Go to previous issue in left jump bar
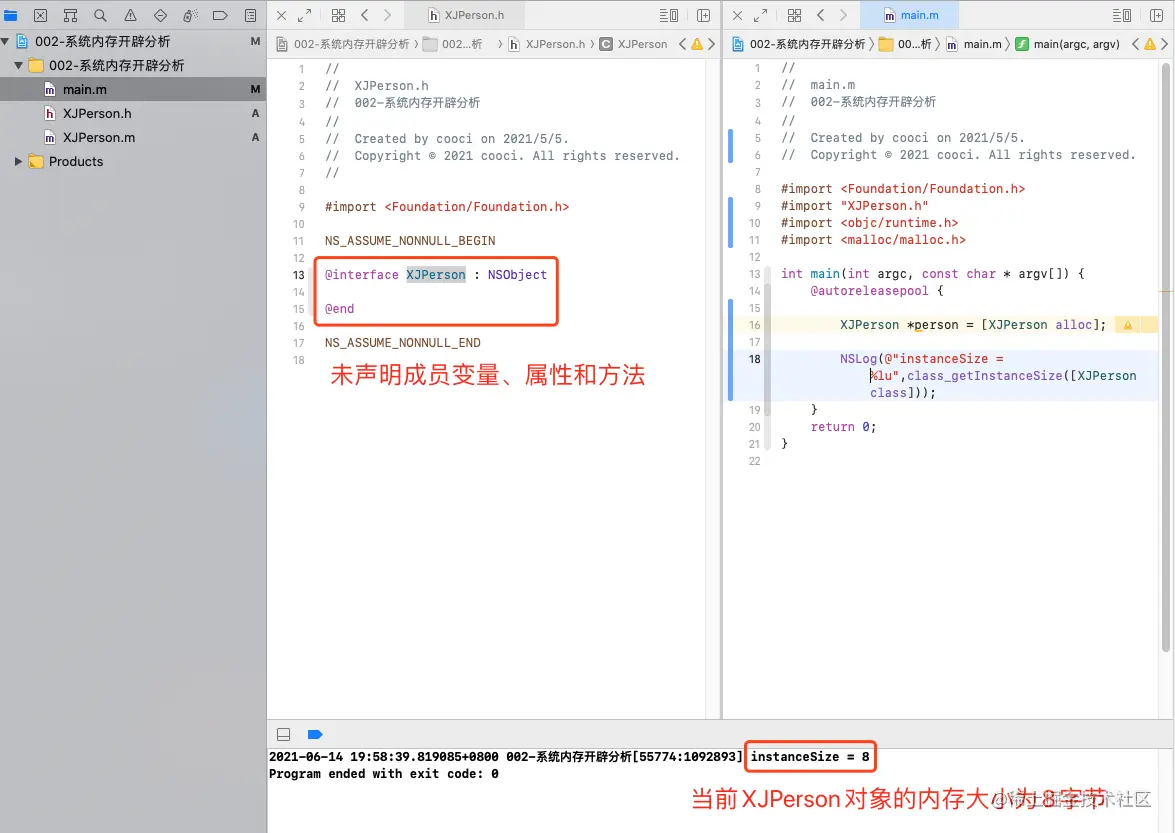This screenshot has width=1175, height=833. 682,44
